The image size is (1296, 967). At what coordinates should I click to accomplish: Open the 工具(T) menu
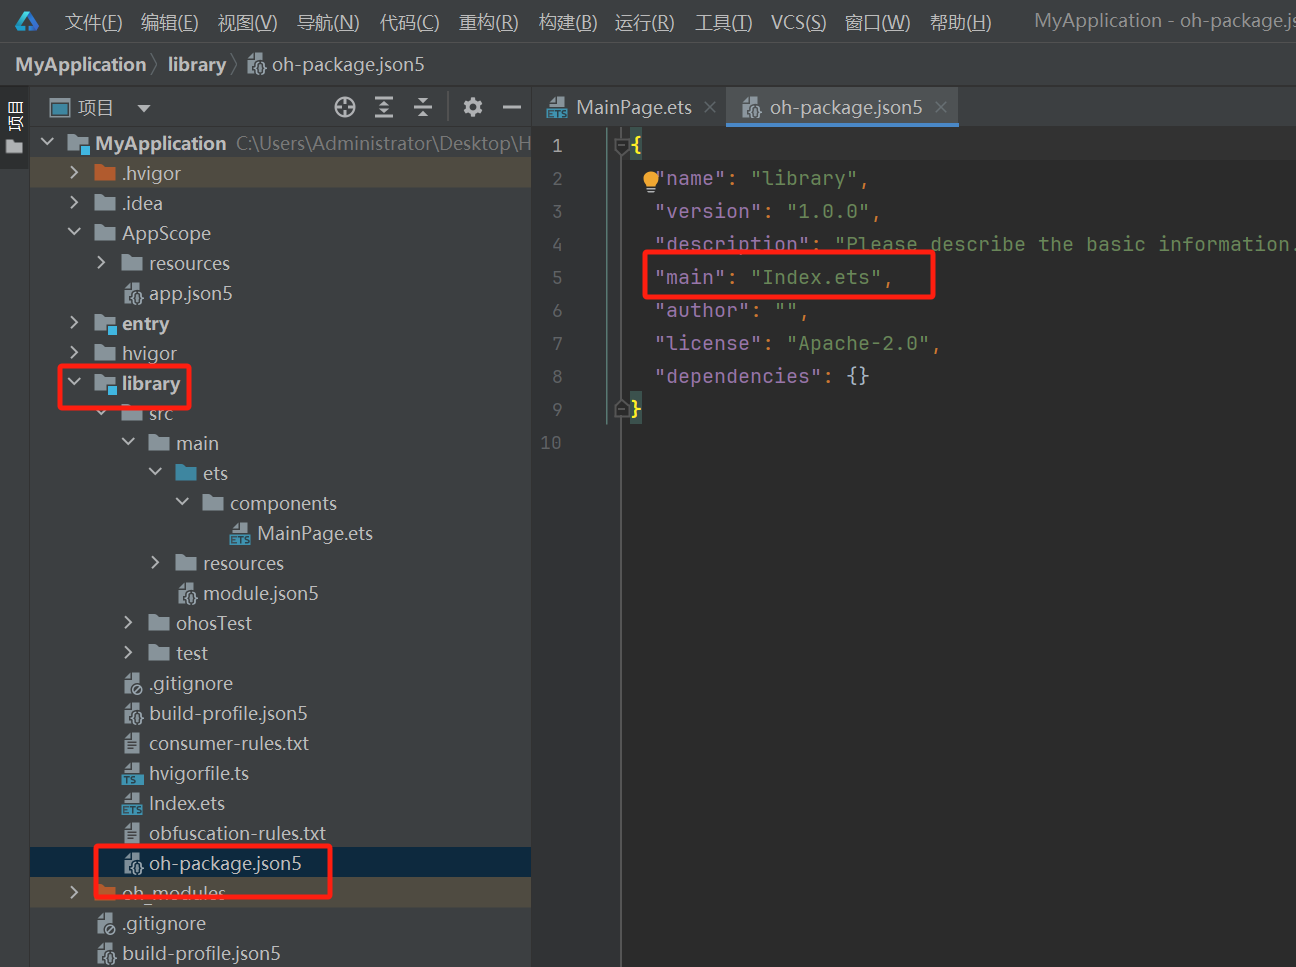pyautogui.click(x=723, y=22)
